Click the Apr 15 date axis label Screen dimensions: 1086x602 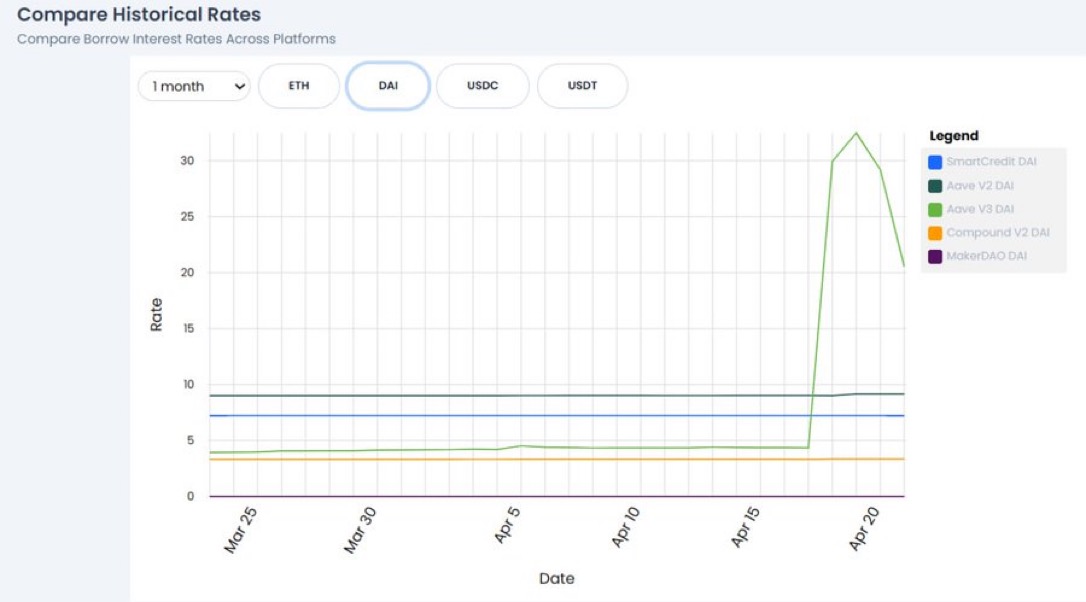tap(745, 527)
